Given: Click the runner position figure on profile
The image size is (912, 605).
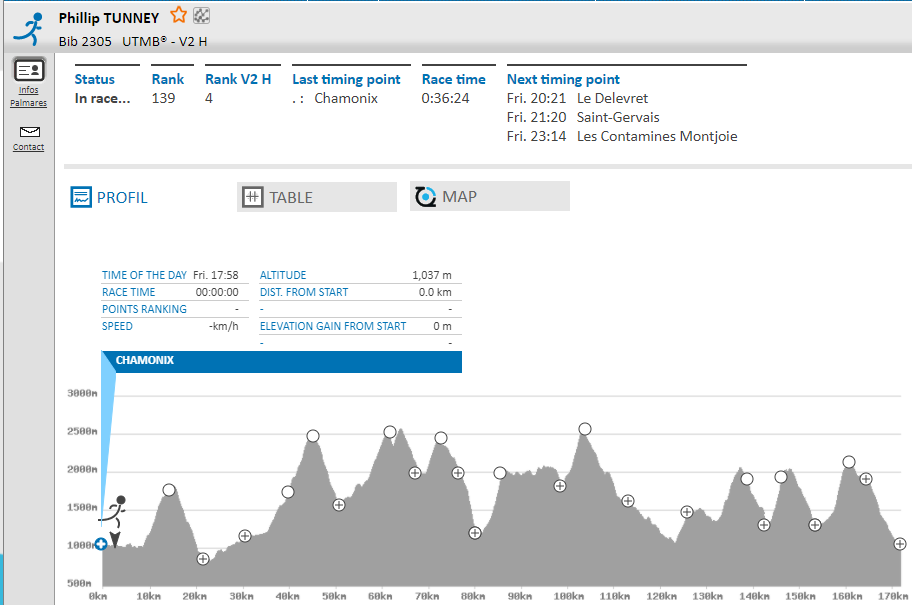Looking at the screenshot, I should (x=116, y=515).
